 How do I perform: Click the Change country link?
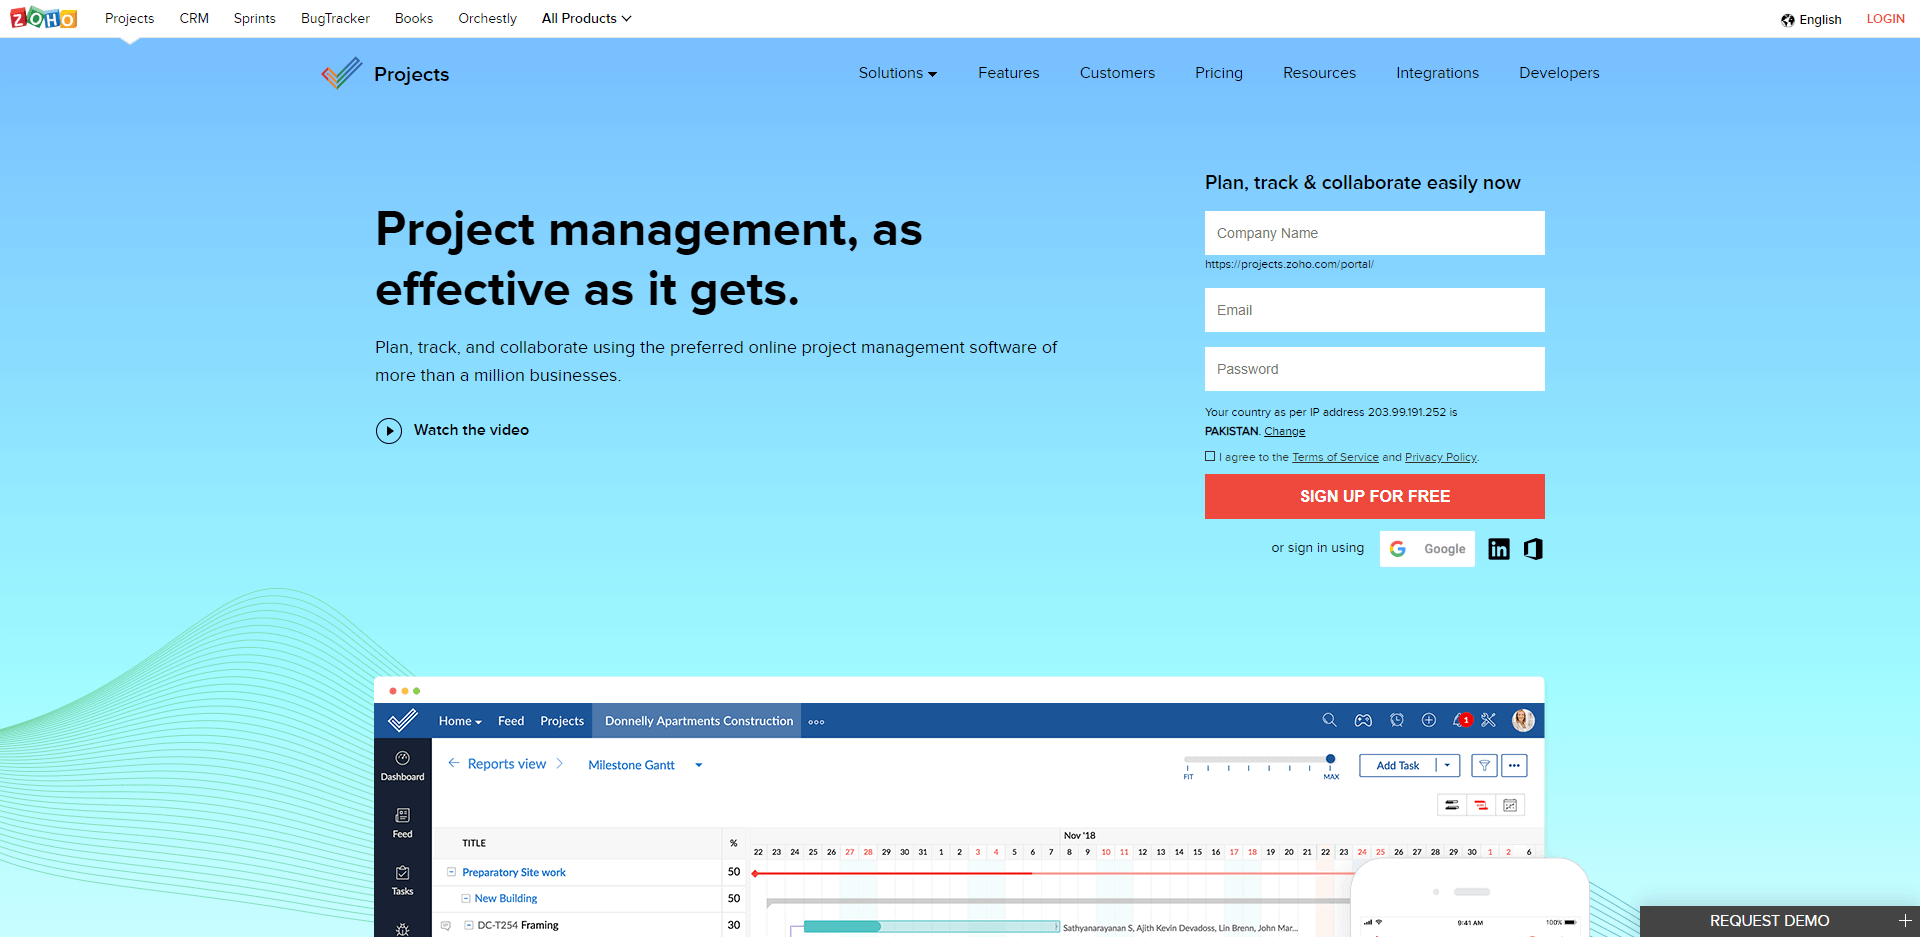[1284, 431]
